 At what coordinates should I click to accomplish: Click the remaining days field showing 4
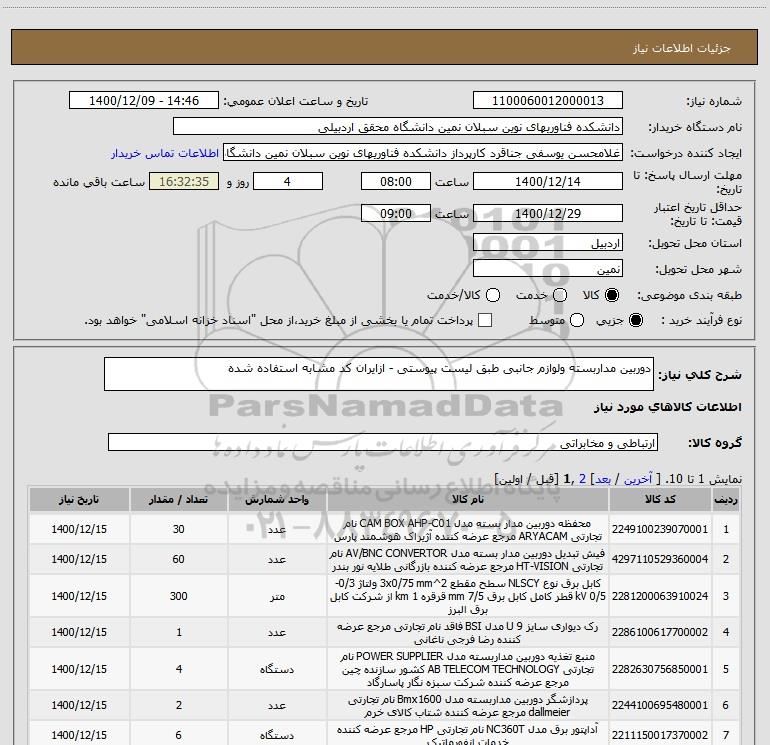[x=288, y=182]
